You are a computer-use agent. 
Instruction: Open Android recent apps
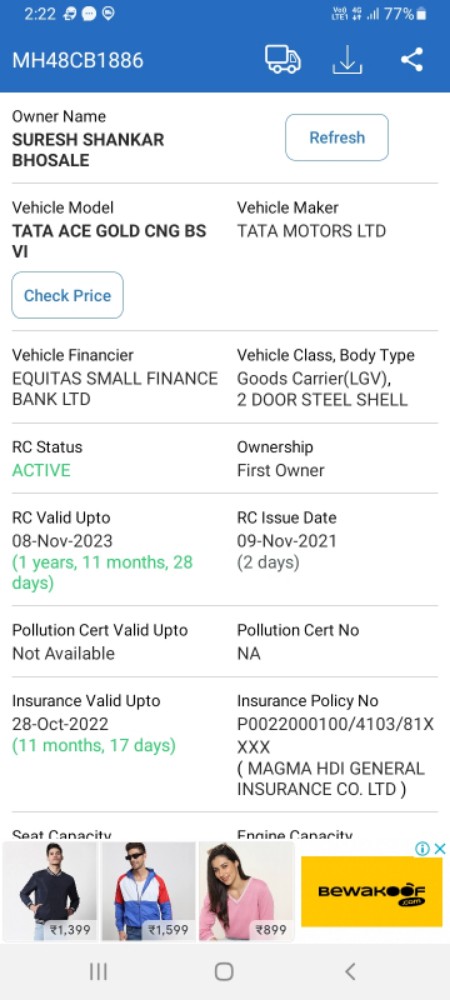pyautogui.click(x=98, y=971)
